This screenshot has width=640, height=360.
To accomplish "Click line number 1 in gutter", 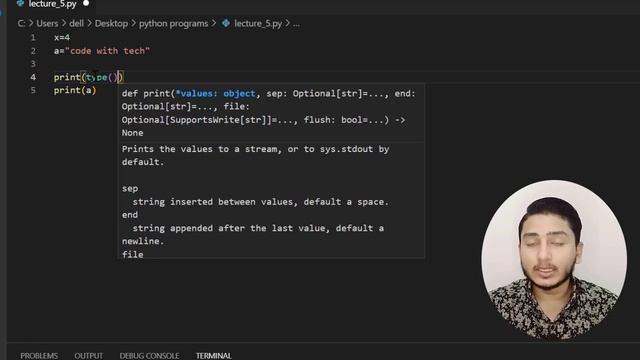I will pos(33,38).
